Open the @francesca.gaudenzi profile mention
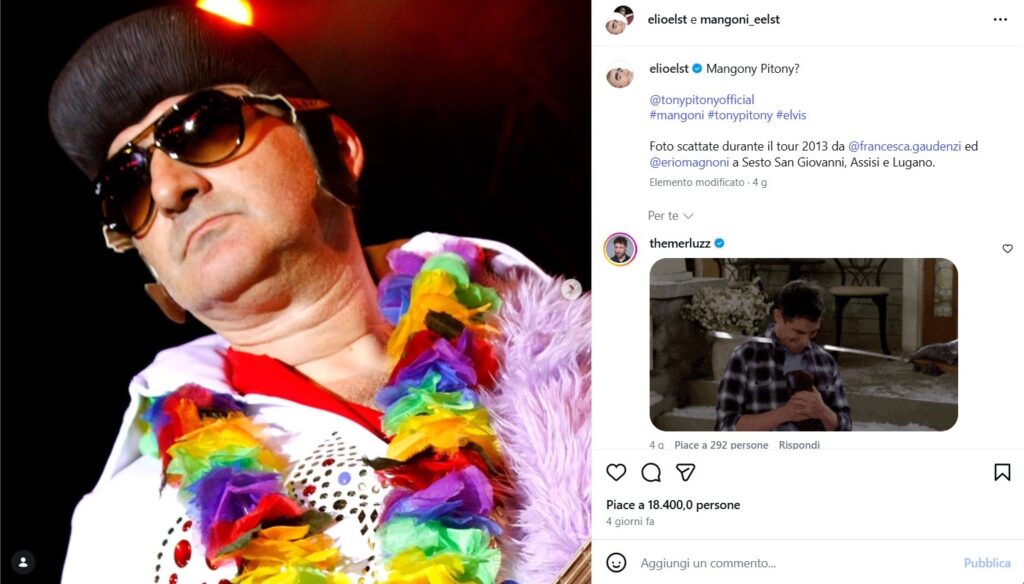 (904, 146)
